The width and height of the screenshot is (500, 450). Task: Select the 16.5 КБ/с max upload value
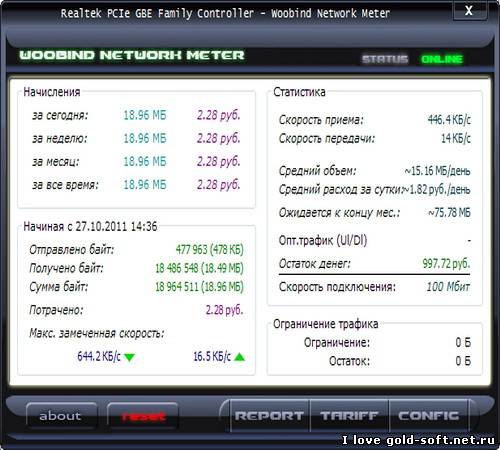212,356
